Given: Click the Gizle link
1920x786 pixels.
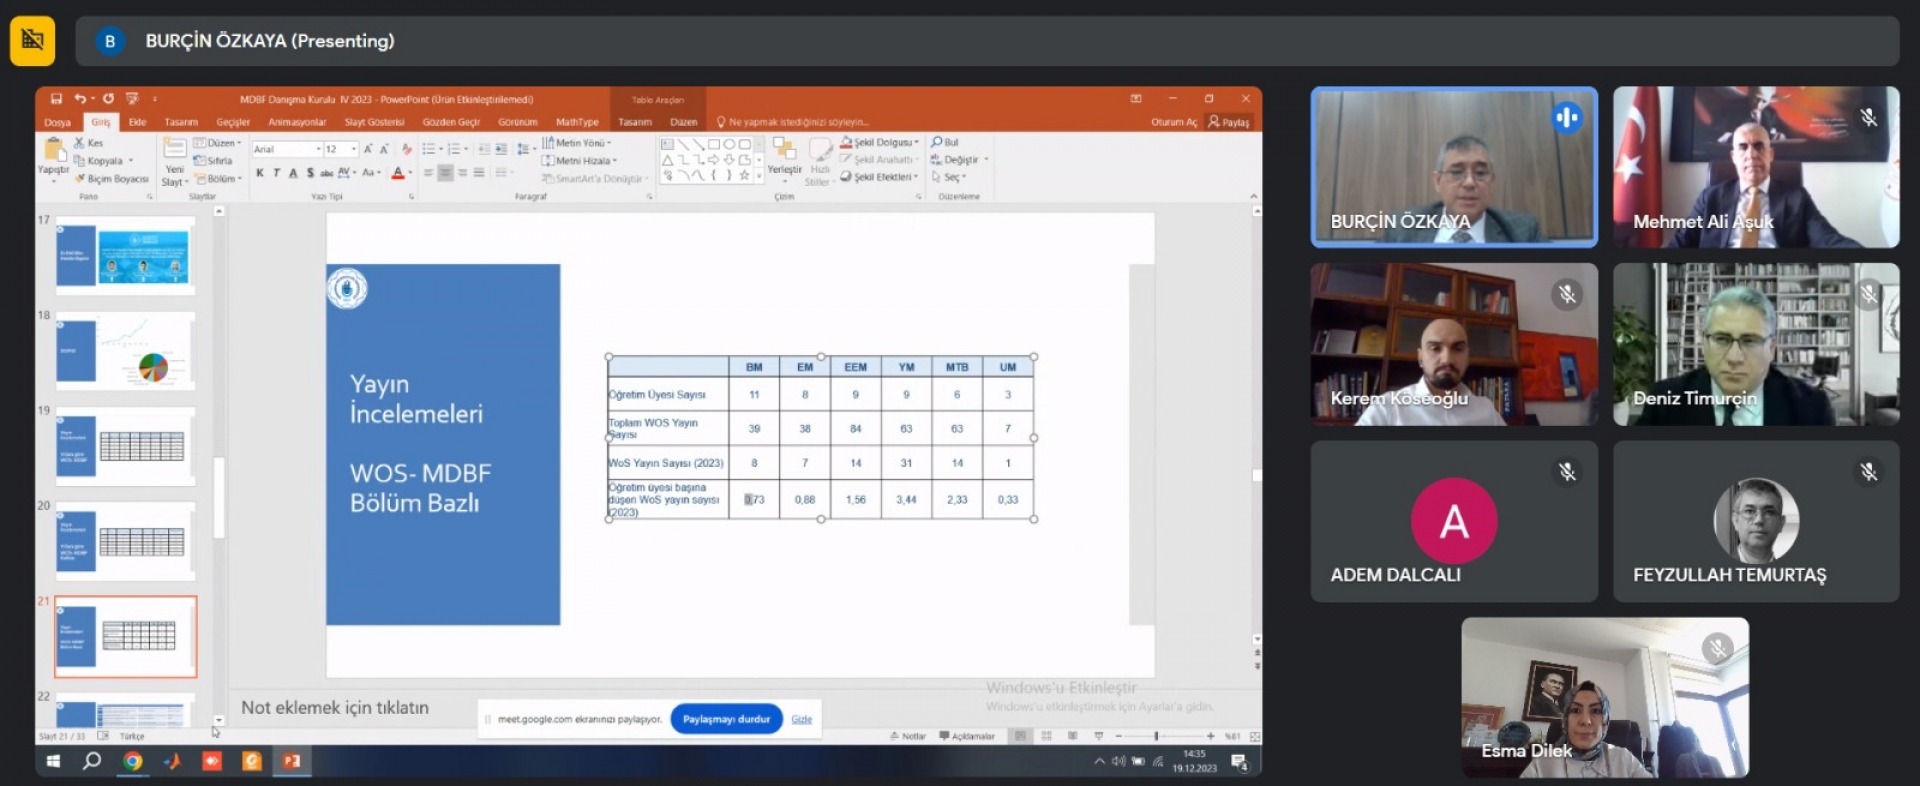Looking at the screenshot, I should tap(802, 719).
